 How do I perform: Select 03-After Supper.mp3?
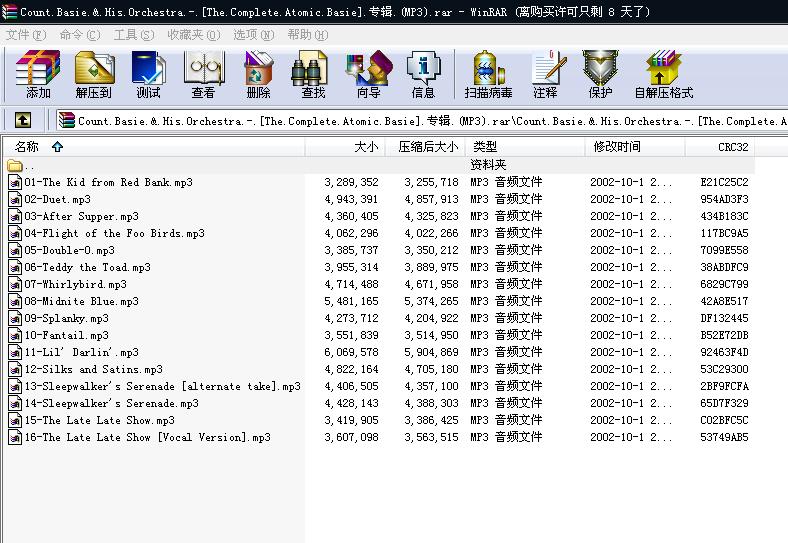pos(81,216)
